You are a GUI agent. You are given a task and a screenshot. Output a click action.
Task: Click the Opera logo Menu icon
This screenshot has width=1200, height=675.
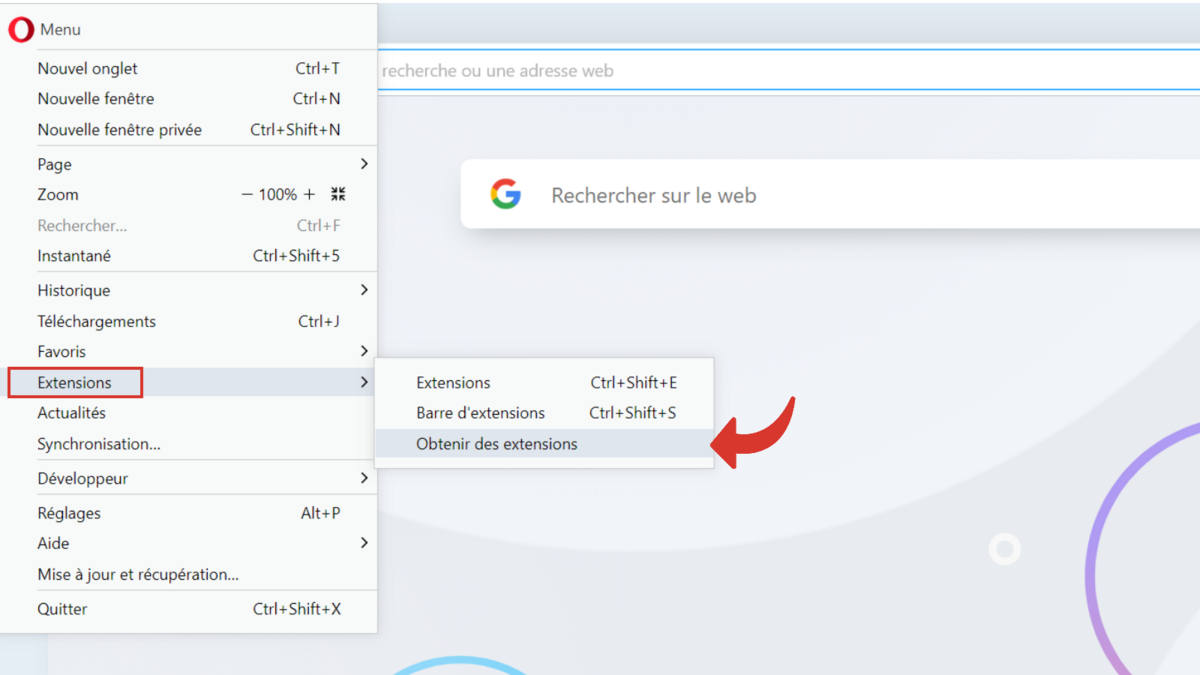point(21,30)
